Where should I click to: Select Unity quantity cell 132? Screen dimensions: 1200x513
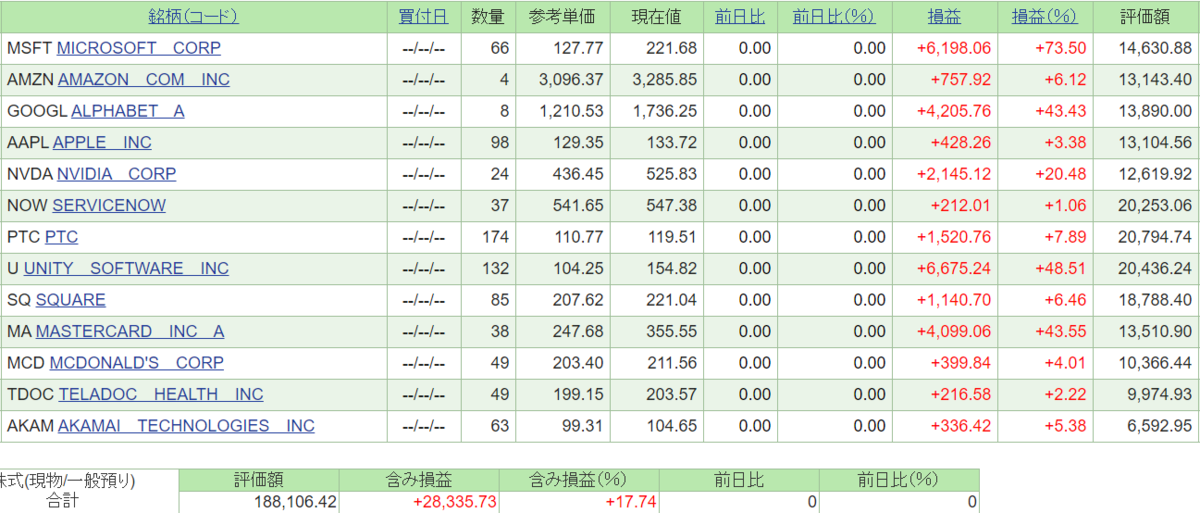[x=496, y=269]
